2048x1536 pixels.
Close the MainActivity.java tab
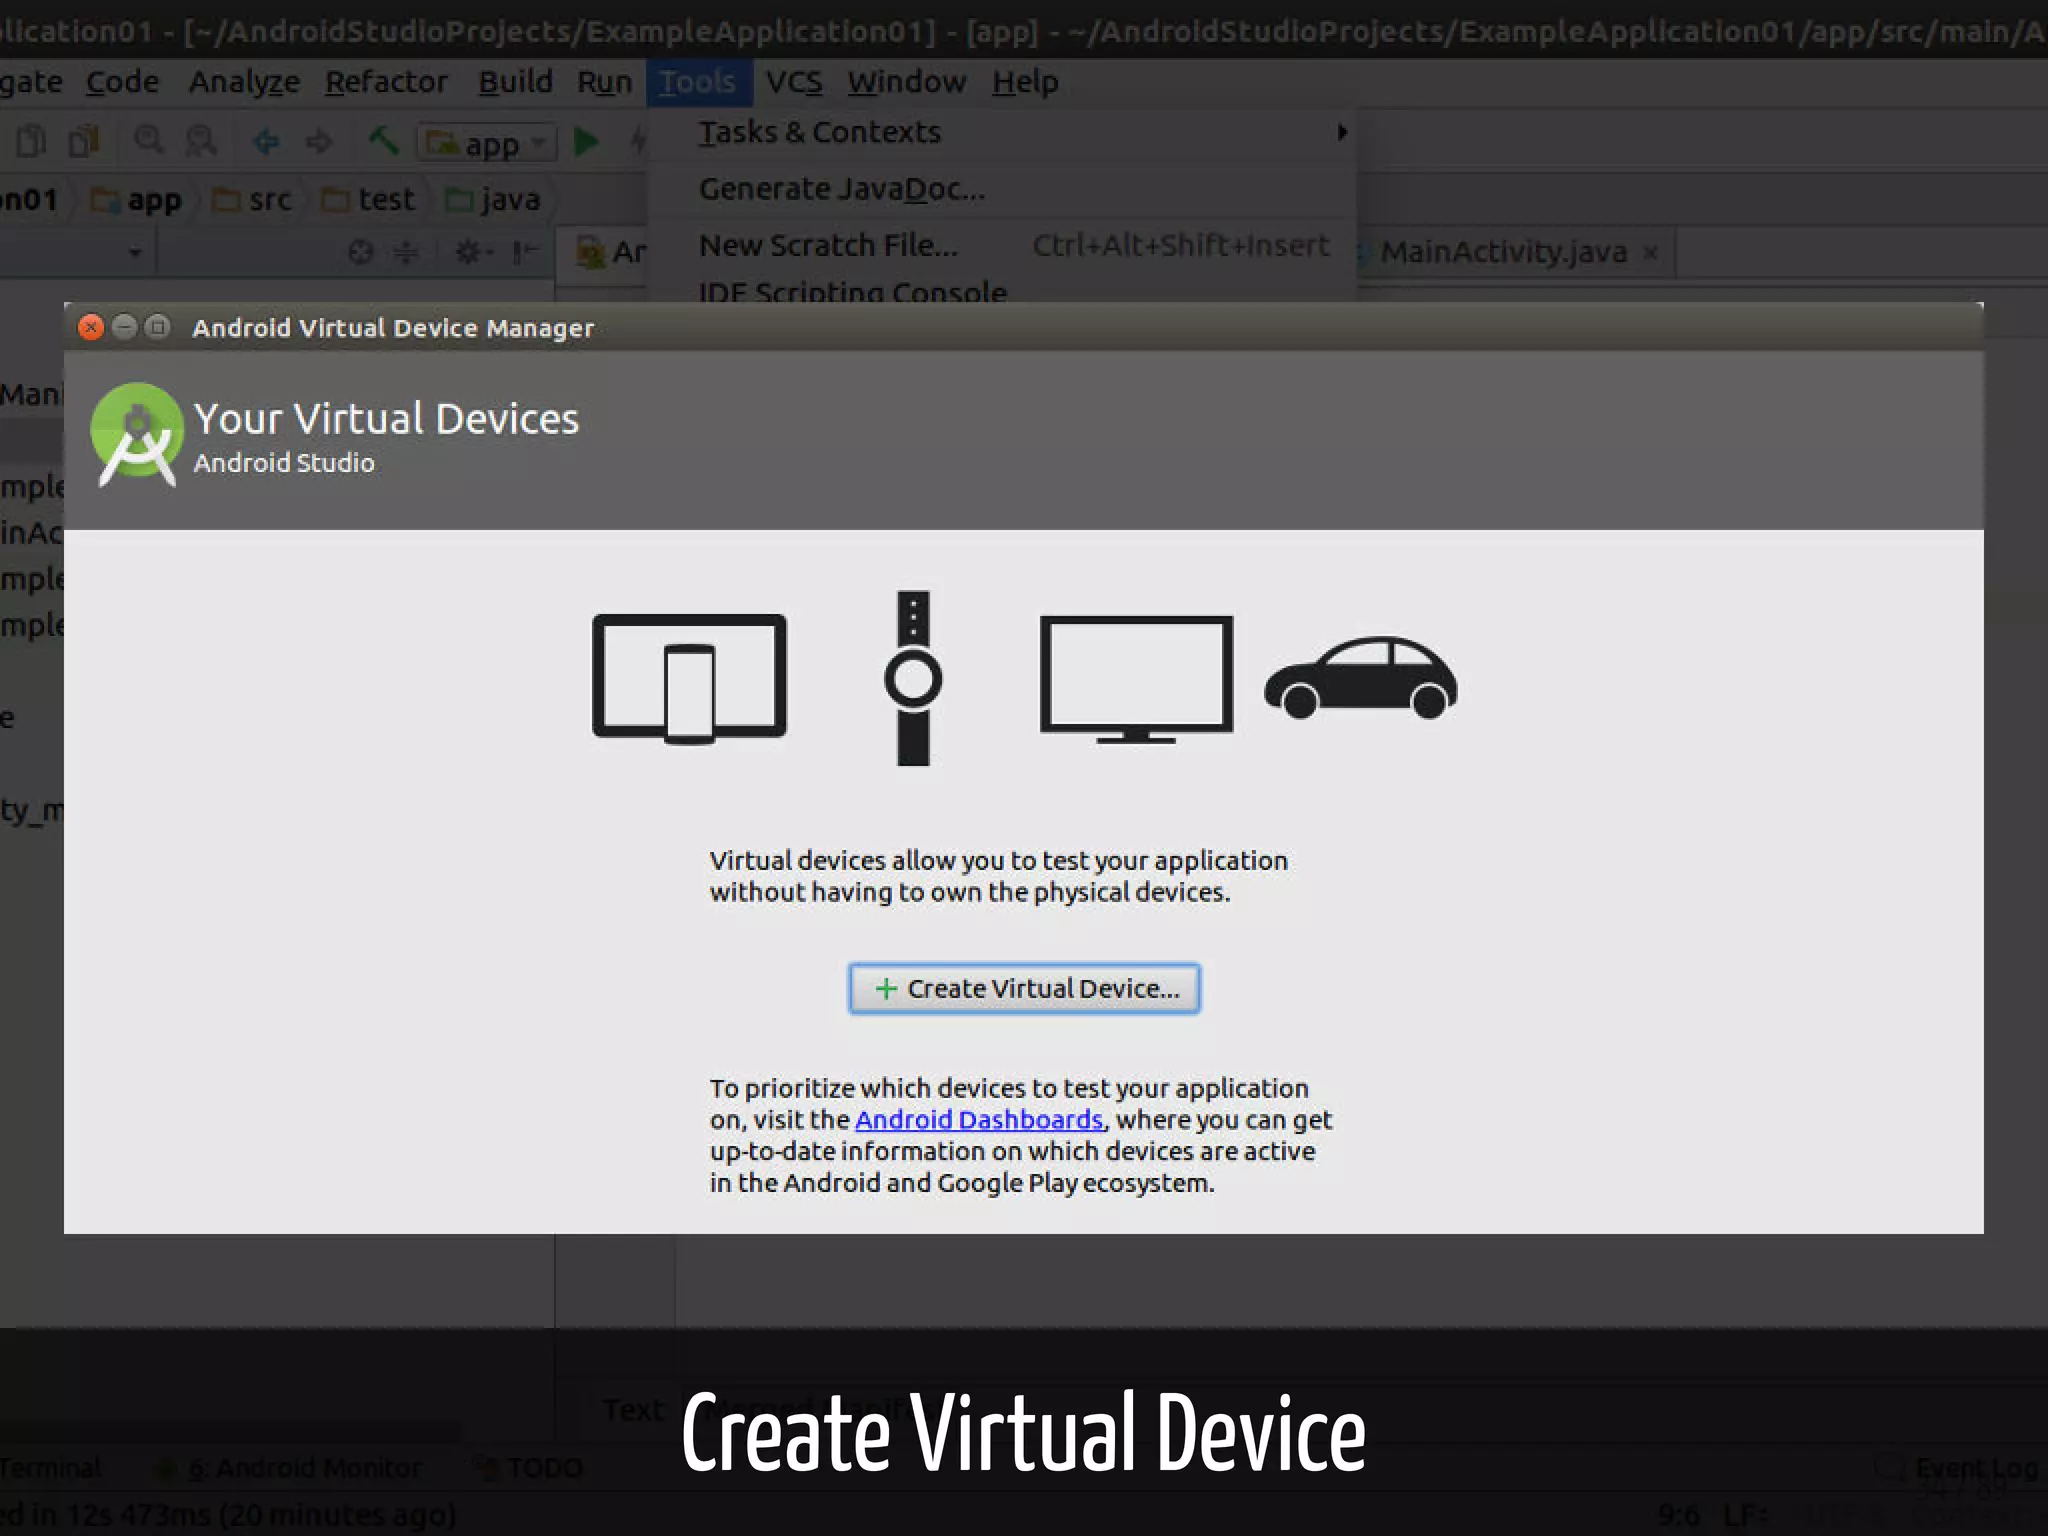(x=1651, y=253)
